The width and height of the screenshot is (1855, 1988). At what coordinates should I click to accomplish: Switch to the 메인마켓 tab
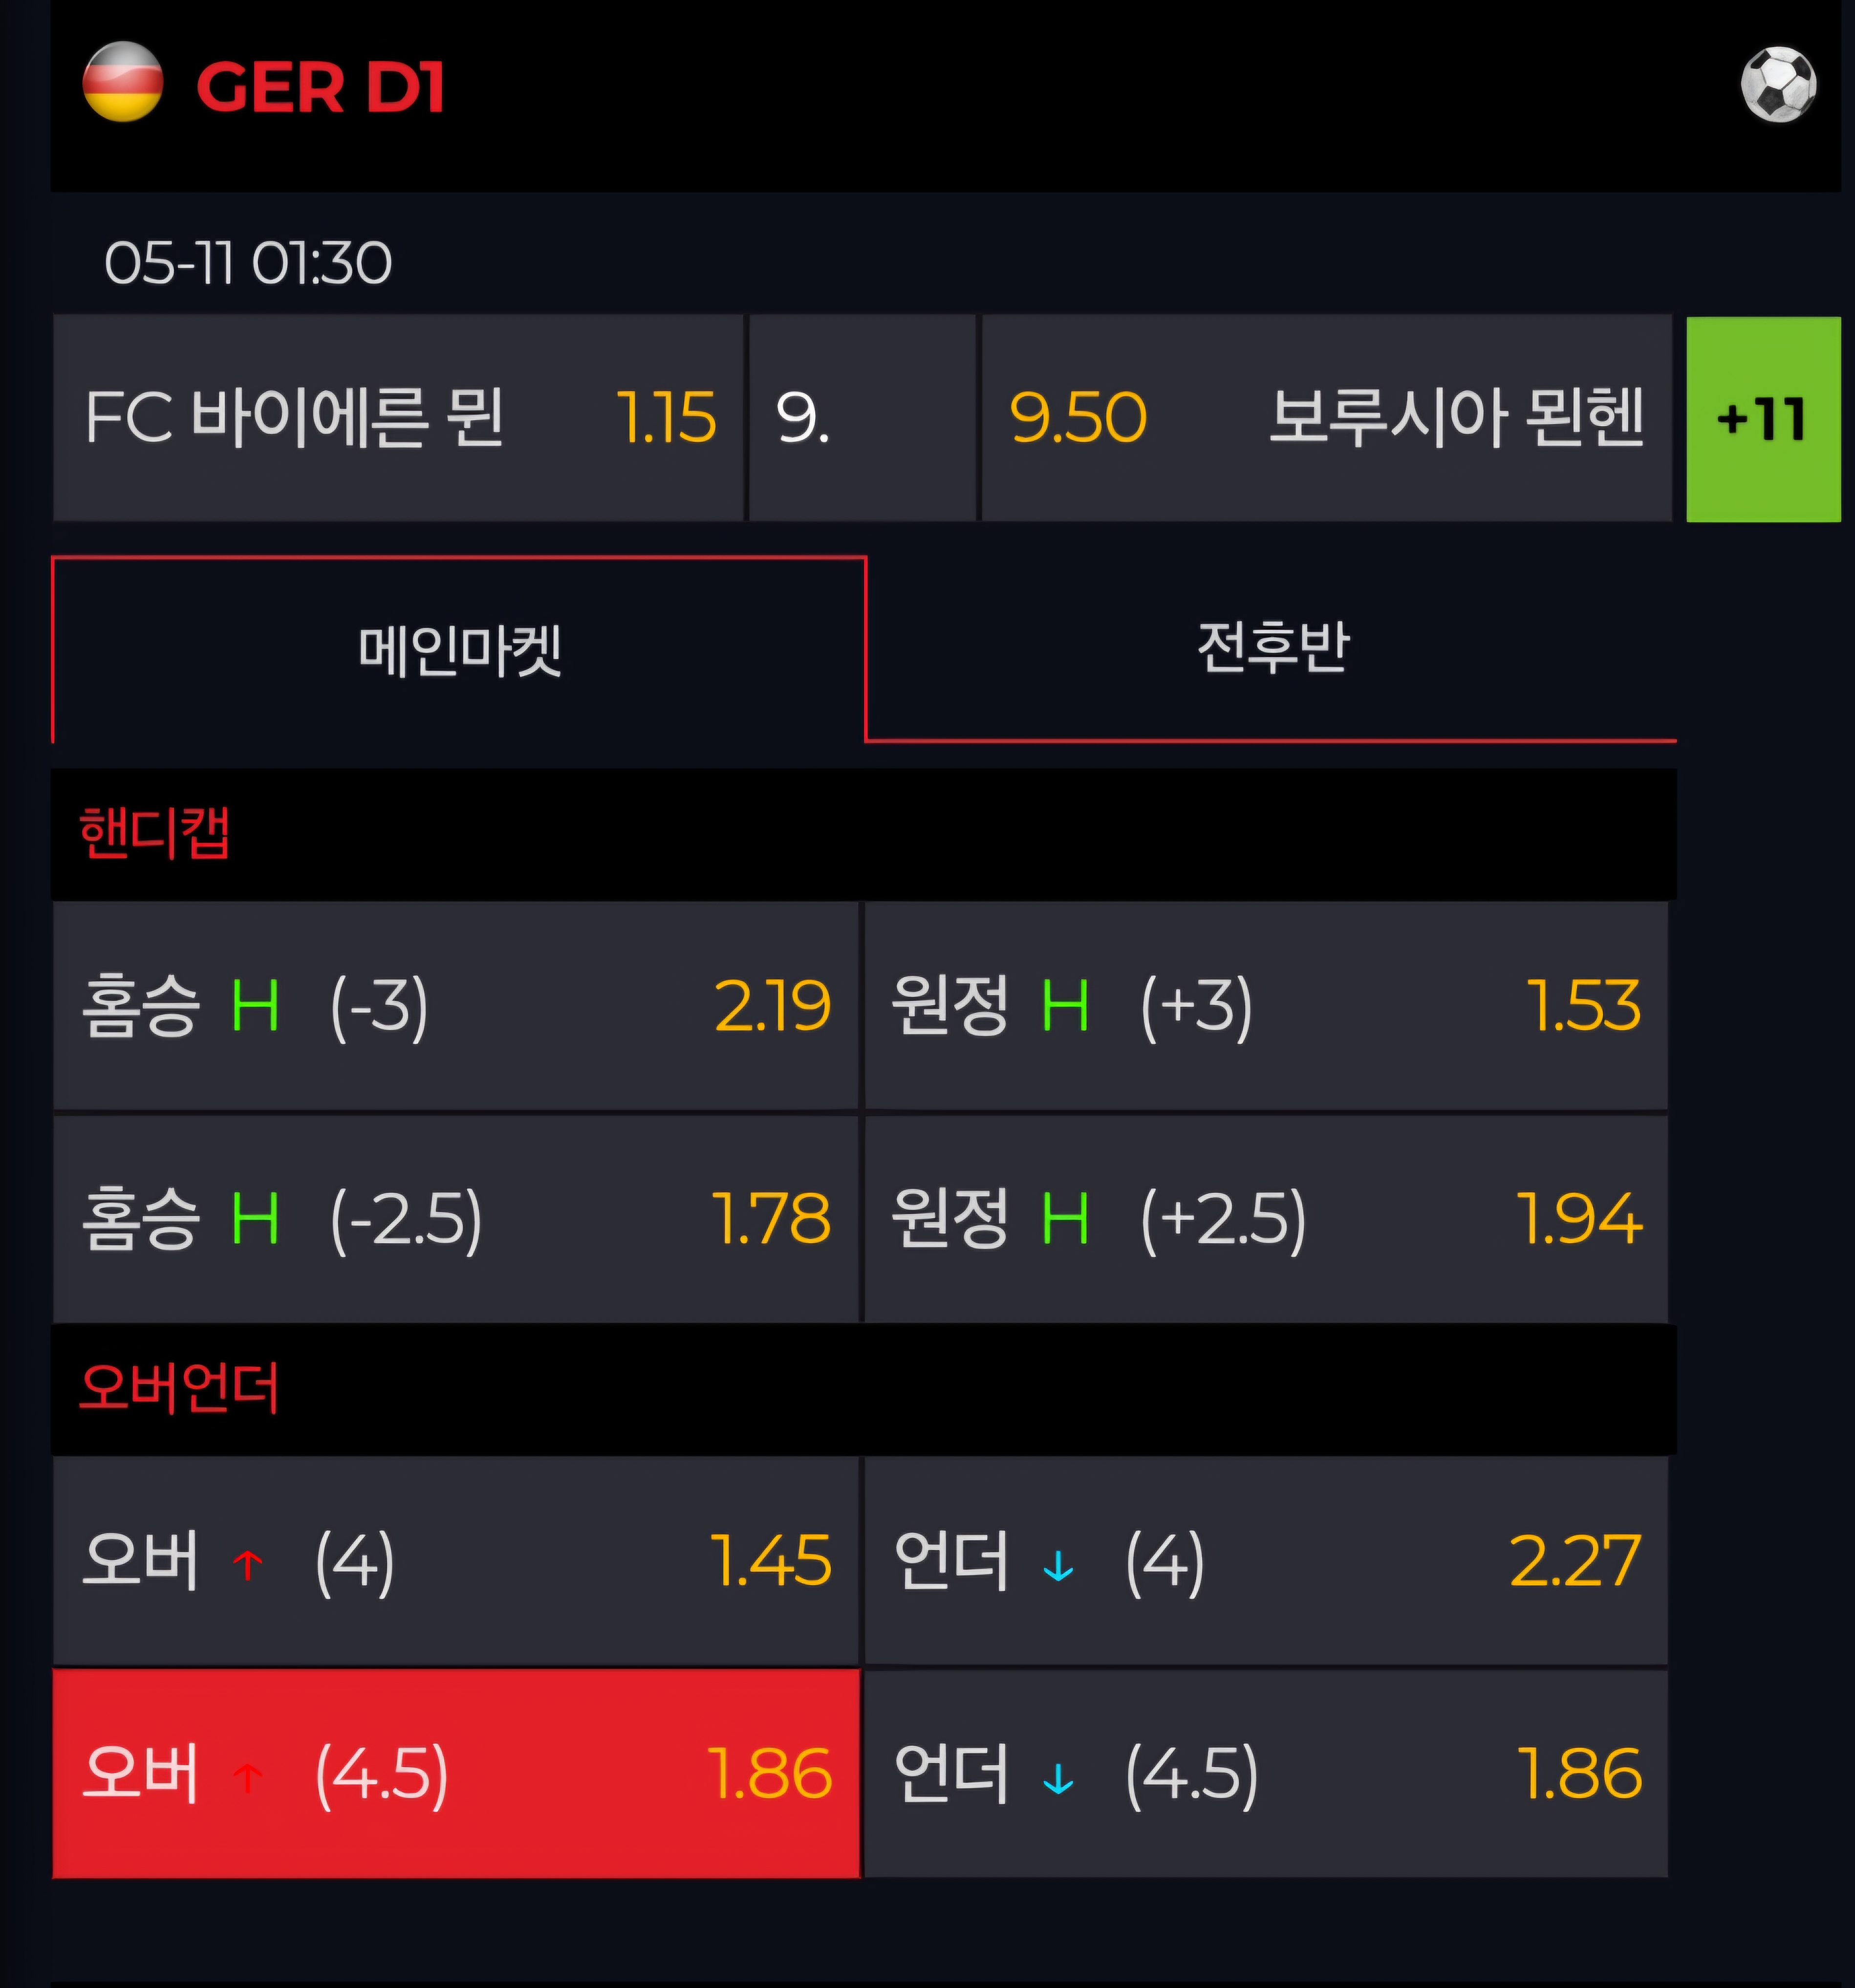(x=459, y=650)
